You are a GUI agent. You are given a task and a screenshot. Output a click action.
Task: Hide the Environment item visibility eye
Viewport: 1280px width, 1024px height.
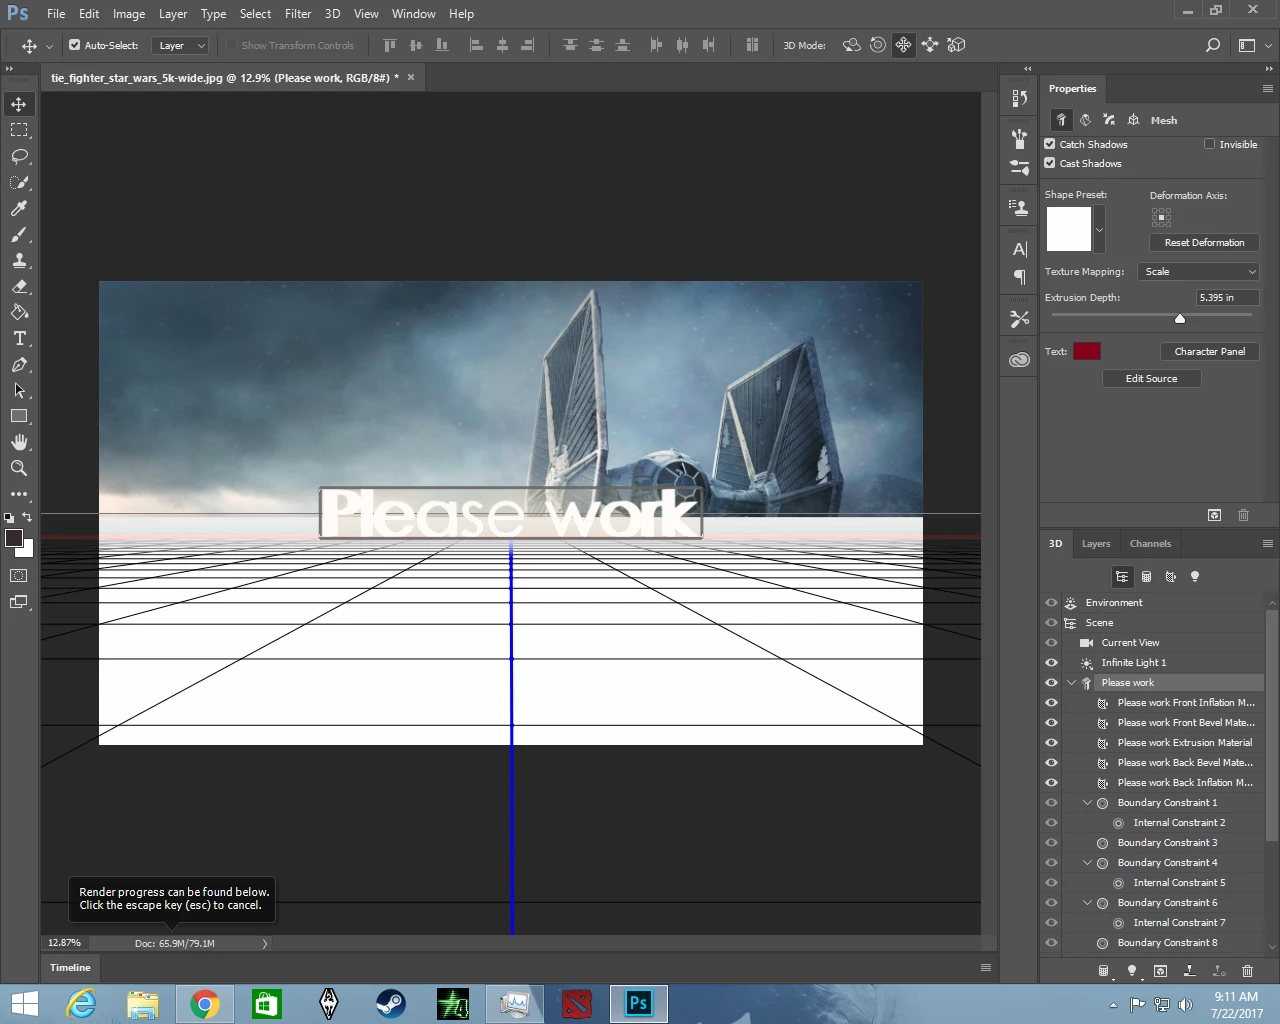[1051, 603]
